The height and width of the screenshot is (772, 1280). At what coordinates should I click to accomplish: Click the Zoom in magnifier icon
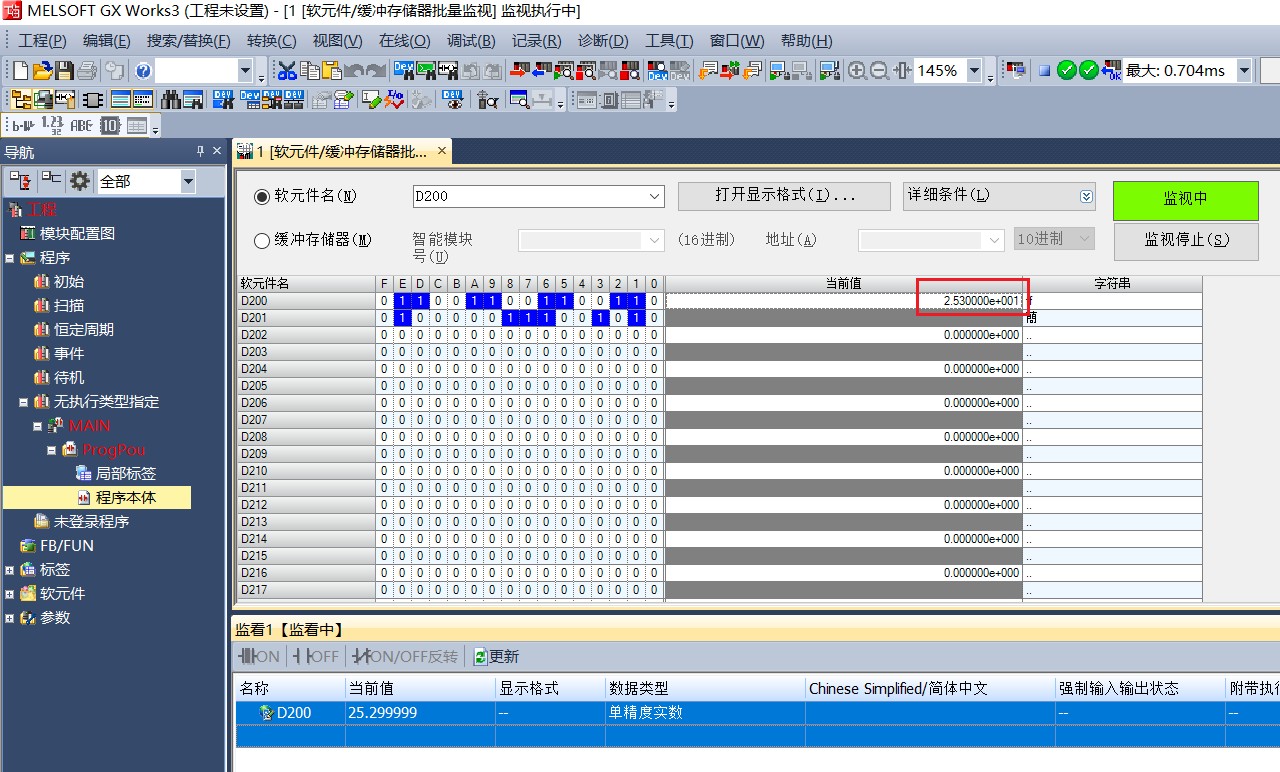[857, 70]
